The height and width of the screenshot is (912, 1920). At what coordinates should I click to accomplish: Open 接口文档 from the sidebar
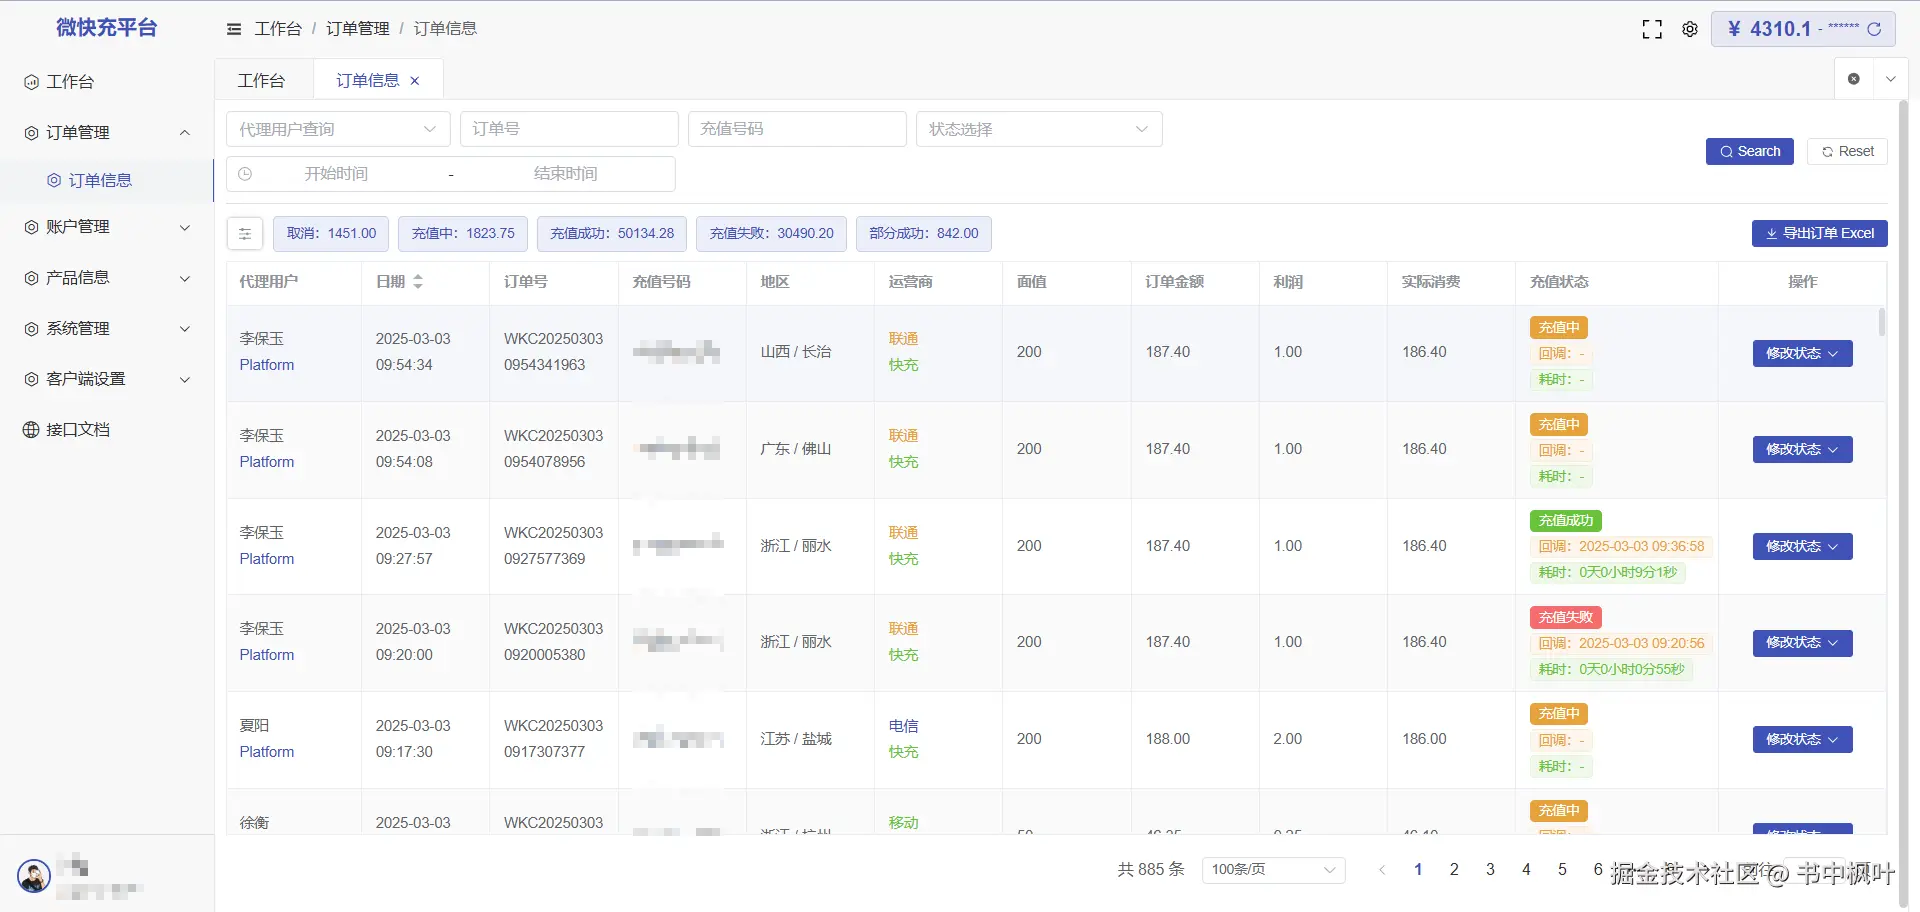pyautogui.click(x=107, y=430)
